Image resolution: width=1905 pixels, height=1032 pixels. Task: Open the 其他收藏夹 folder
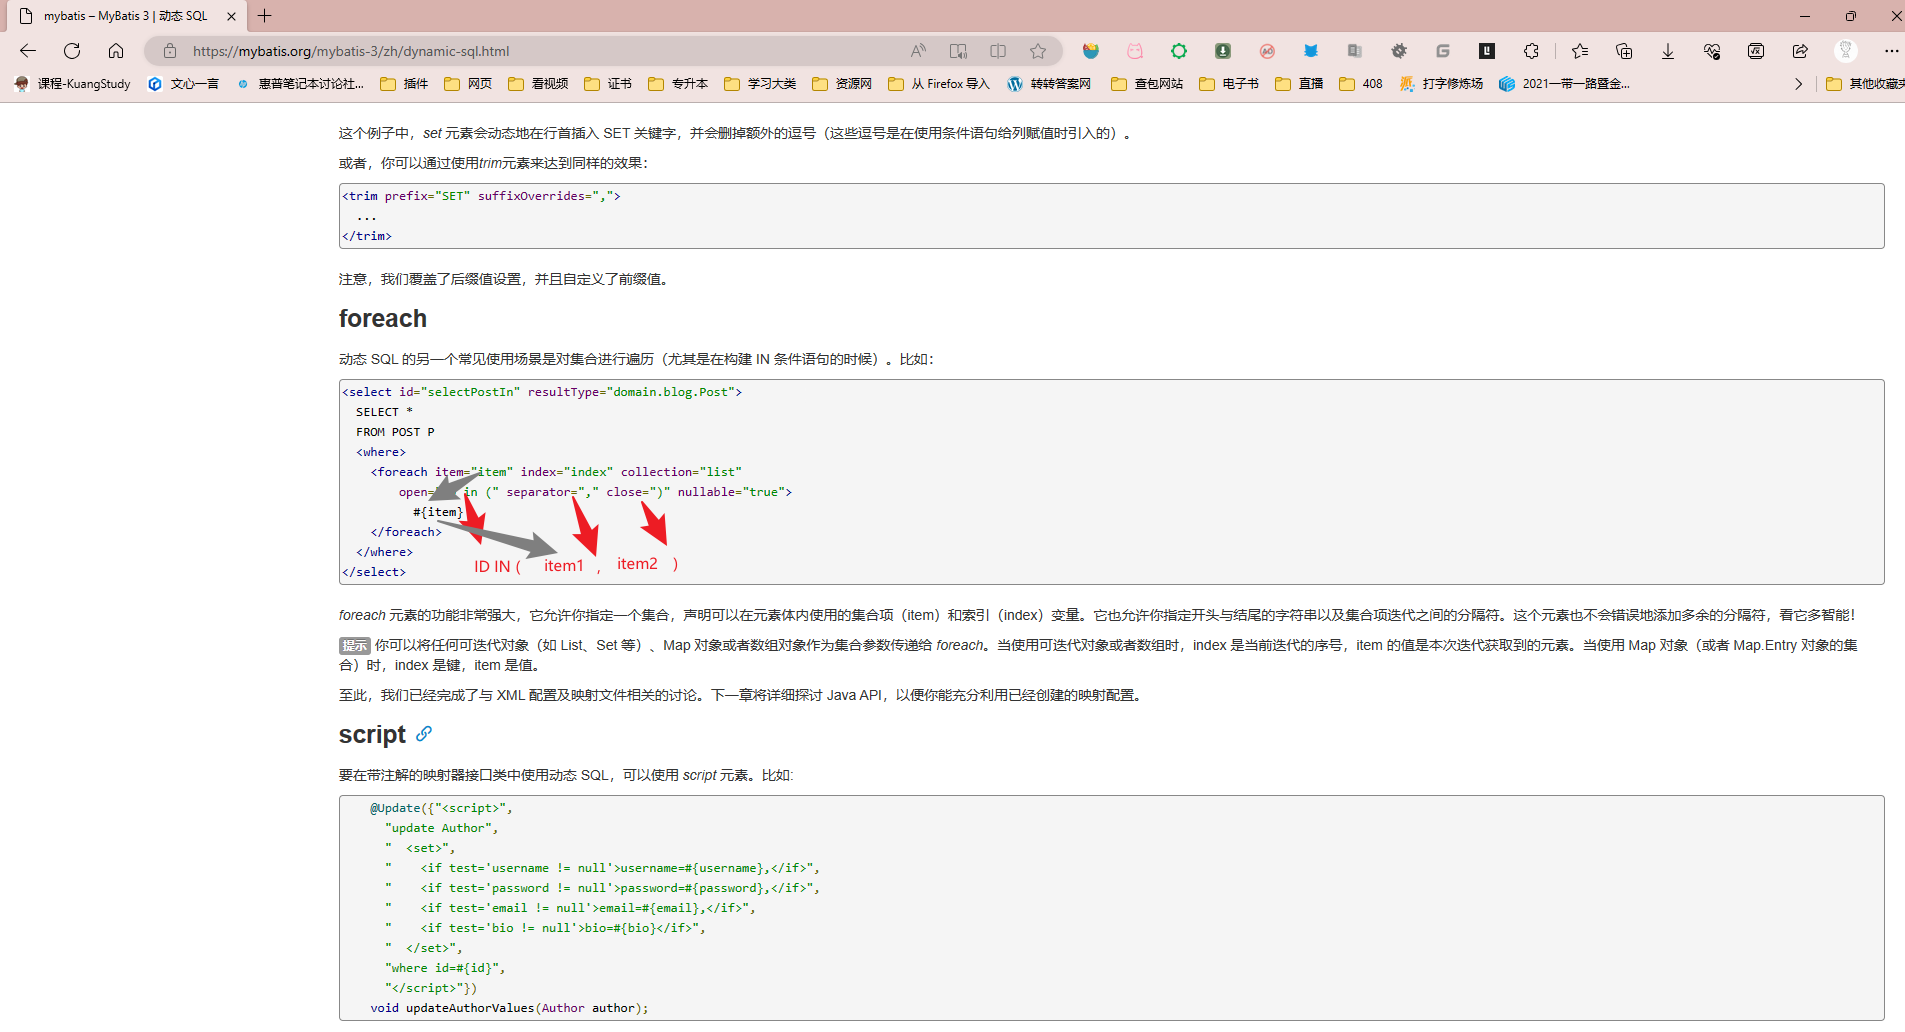coord(1865,84)
